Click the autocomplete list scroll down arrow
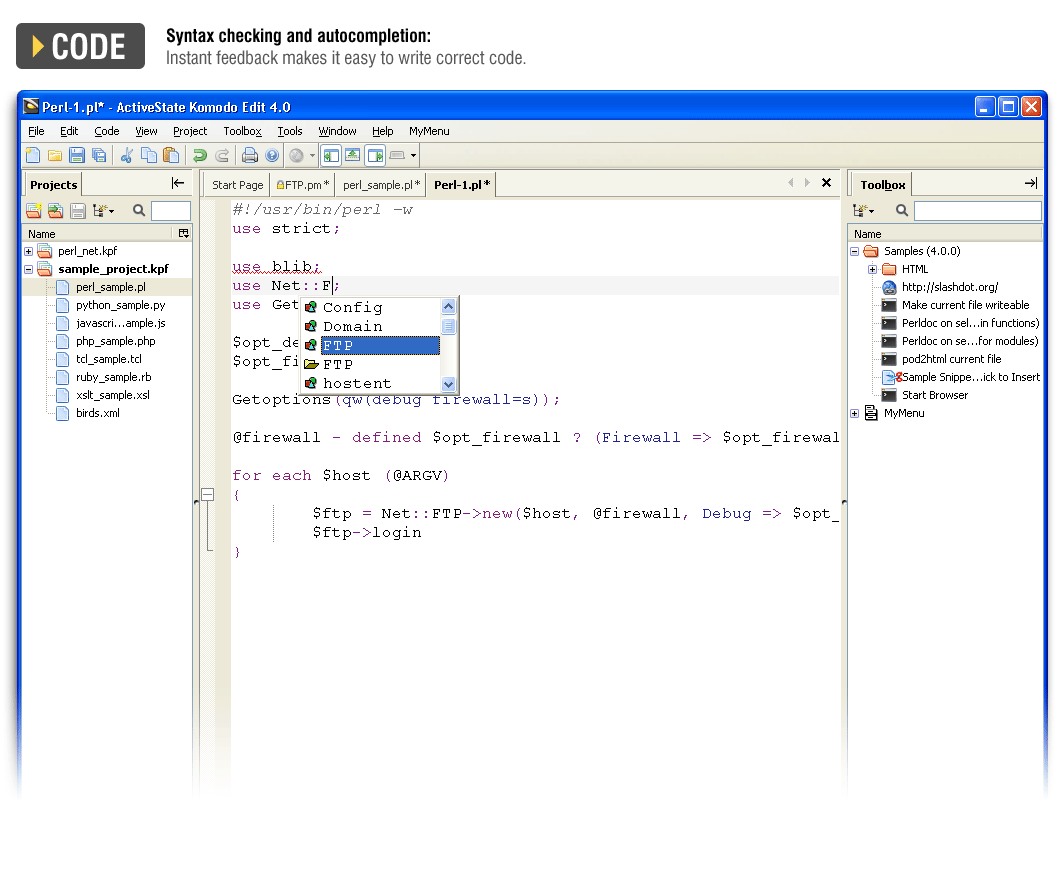Image resolution: width=1057 pixels, height=870 pixels. pos(448,384)
